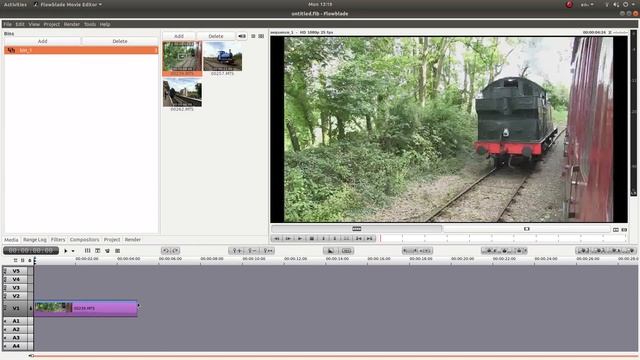Image resolution: width=640 pixels, height=360 pixels.
Task: Click the play button under the monitor
Action: (300, 238)
